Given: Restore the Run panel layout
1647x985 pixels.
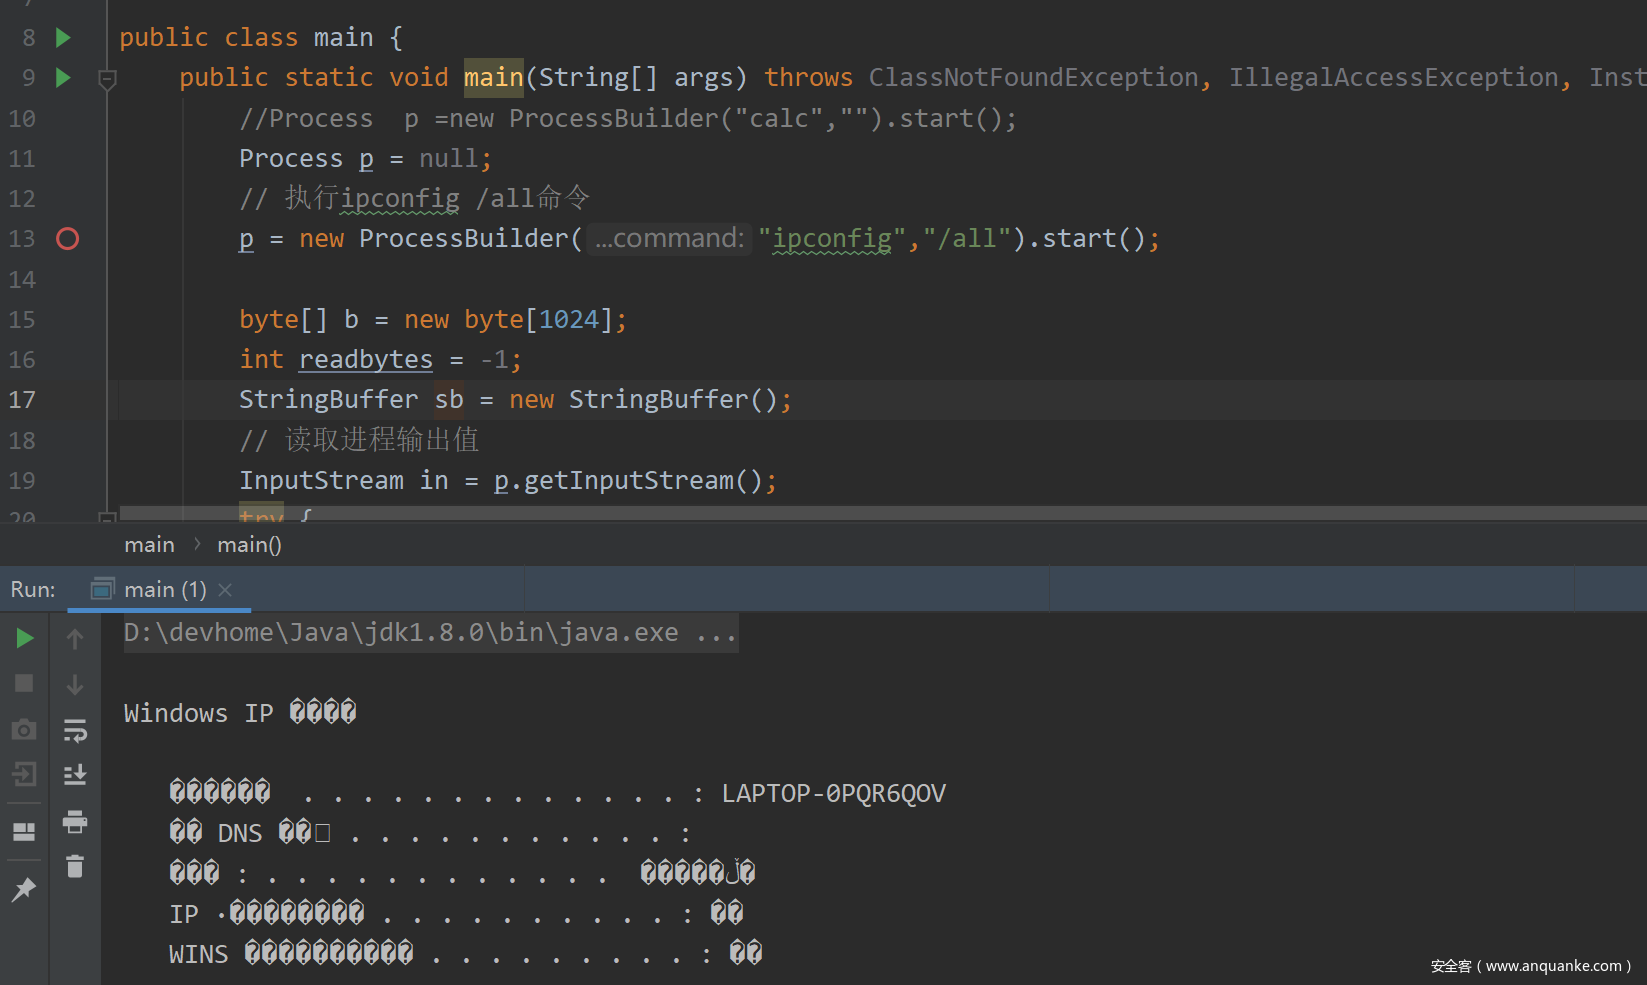Looking at the screenshot, I should pos(25,832).
